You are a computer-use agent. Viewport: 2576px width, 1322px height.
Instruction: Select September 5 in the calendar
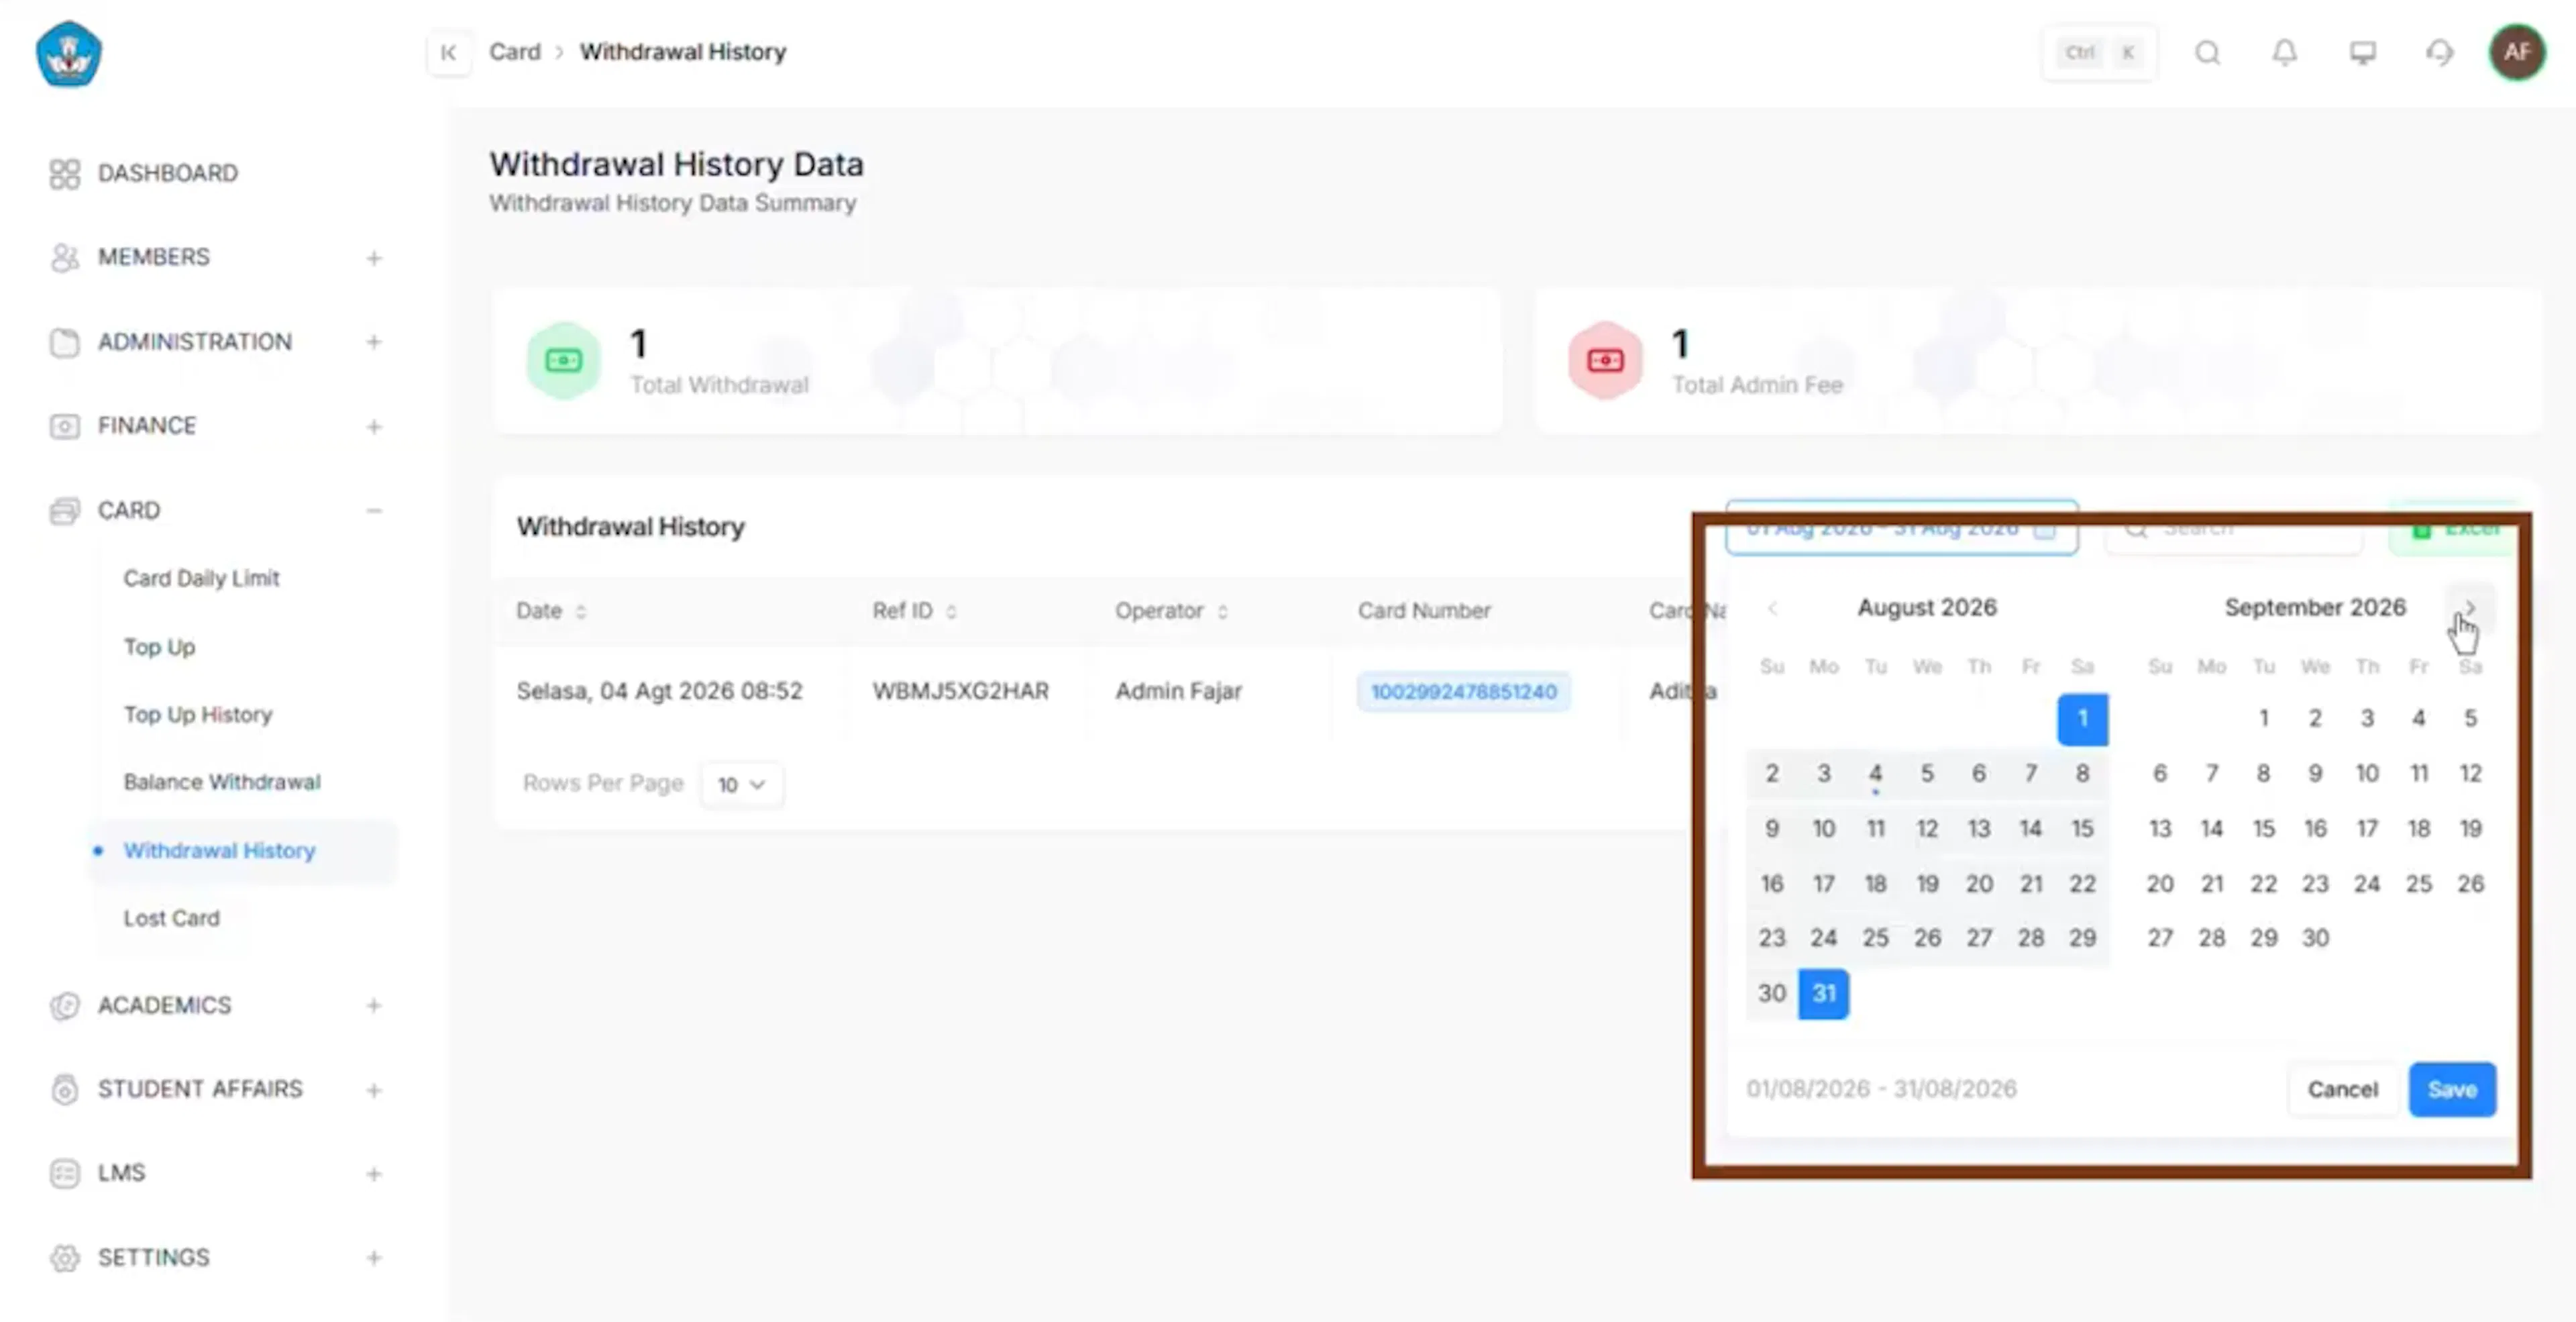(2470, 719)
